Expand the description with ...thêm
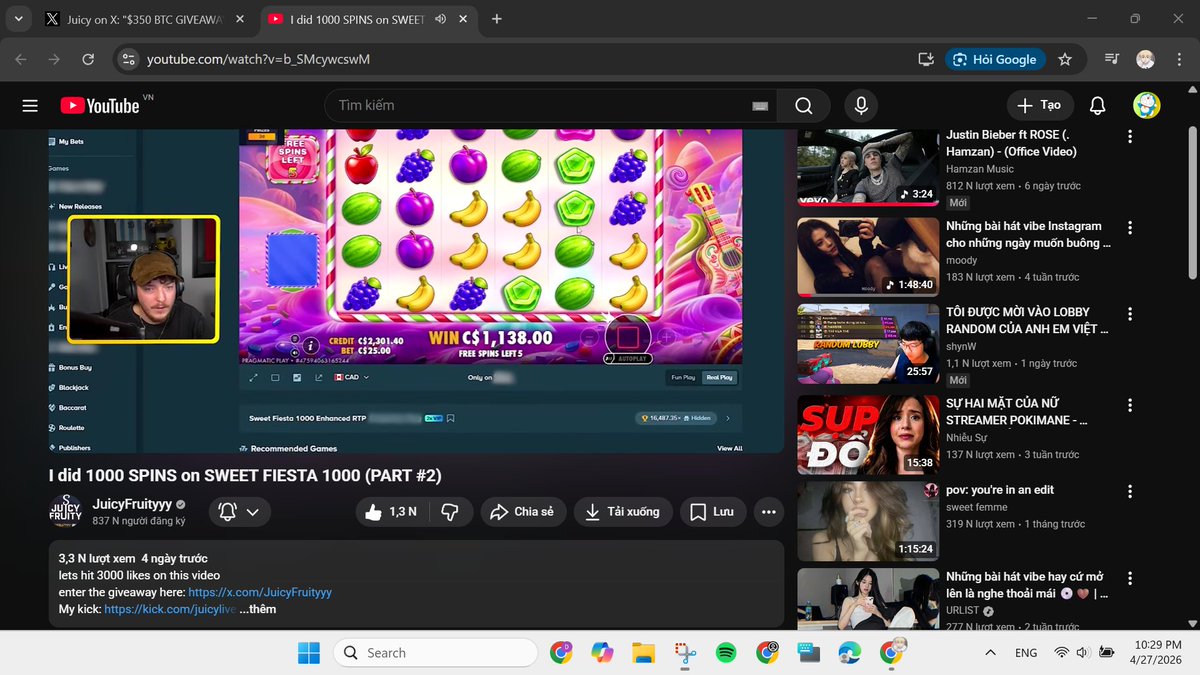Screen dimensions: 1200x675 [257, 609]
